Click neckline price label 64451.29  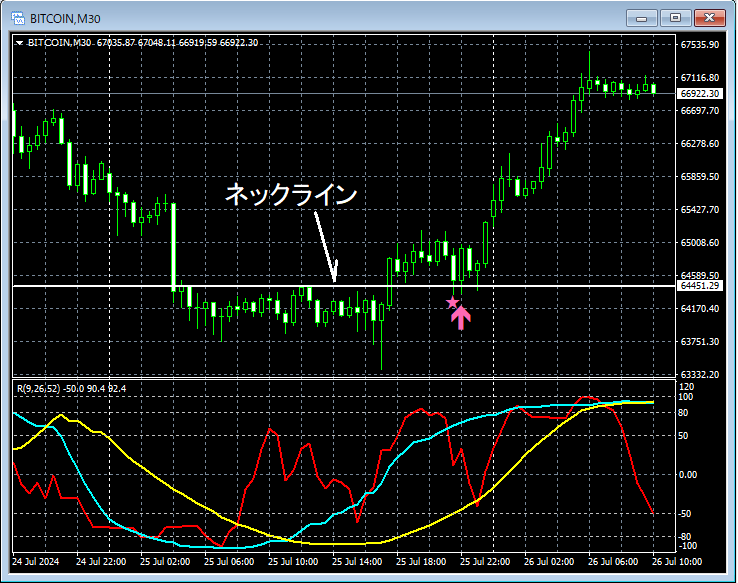tap(700, 286)
